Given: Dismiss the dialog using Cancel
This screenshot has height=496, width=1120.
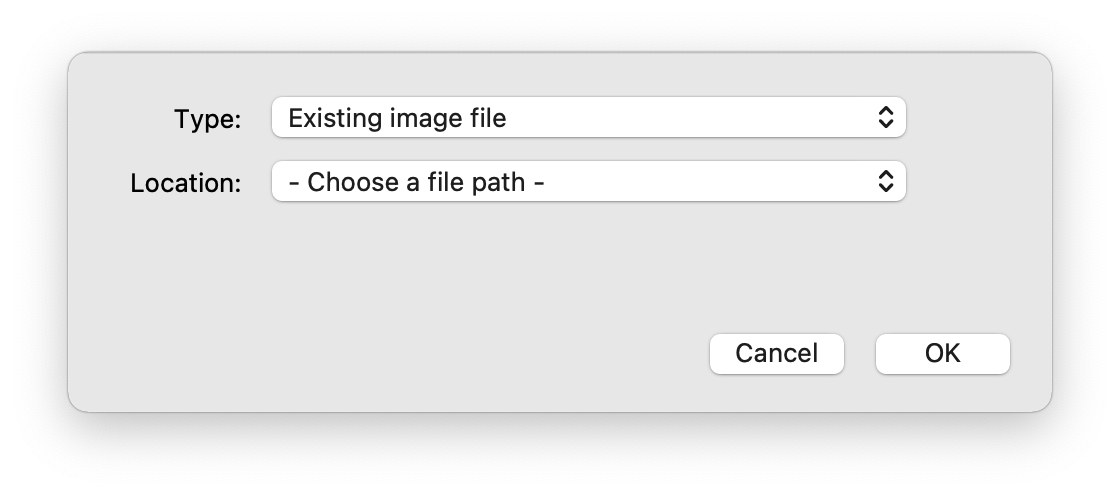Looking at the screenshot, I should point(776,353).
